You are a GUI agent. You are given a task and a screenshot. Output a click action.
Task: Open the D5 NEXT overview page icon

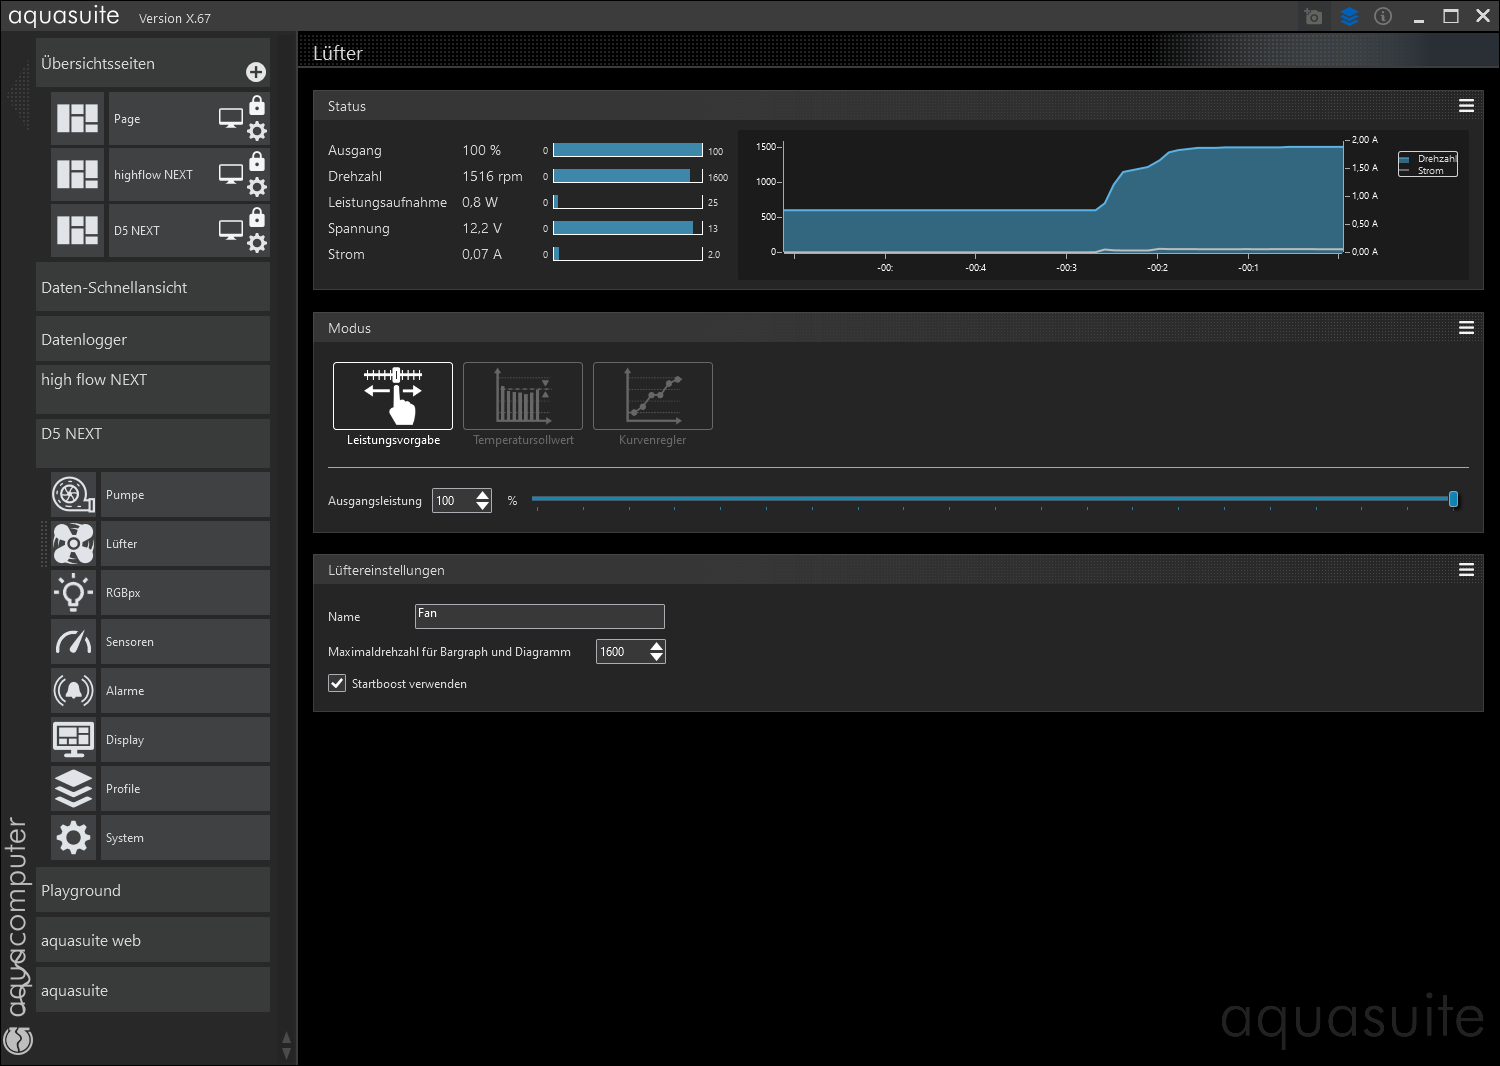tap(77, 230)
